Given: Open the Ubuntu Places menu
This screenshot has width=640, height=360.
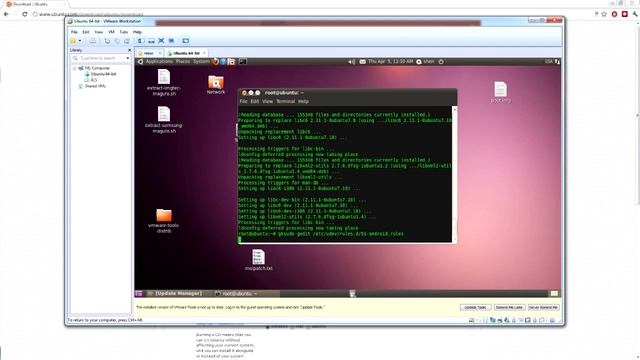Looking at the screenshot, I should (183, 62).
